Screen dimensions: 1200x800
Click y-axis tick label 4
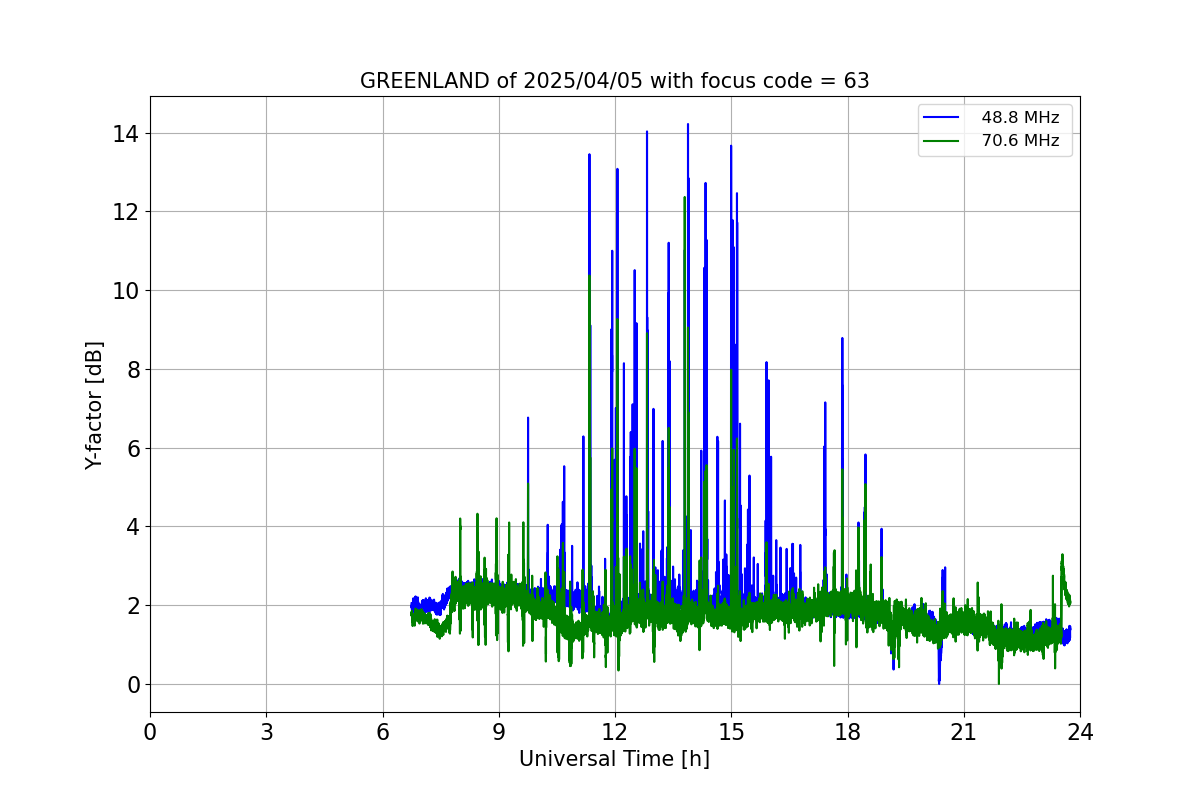[133, 527]
